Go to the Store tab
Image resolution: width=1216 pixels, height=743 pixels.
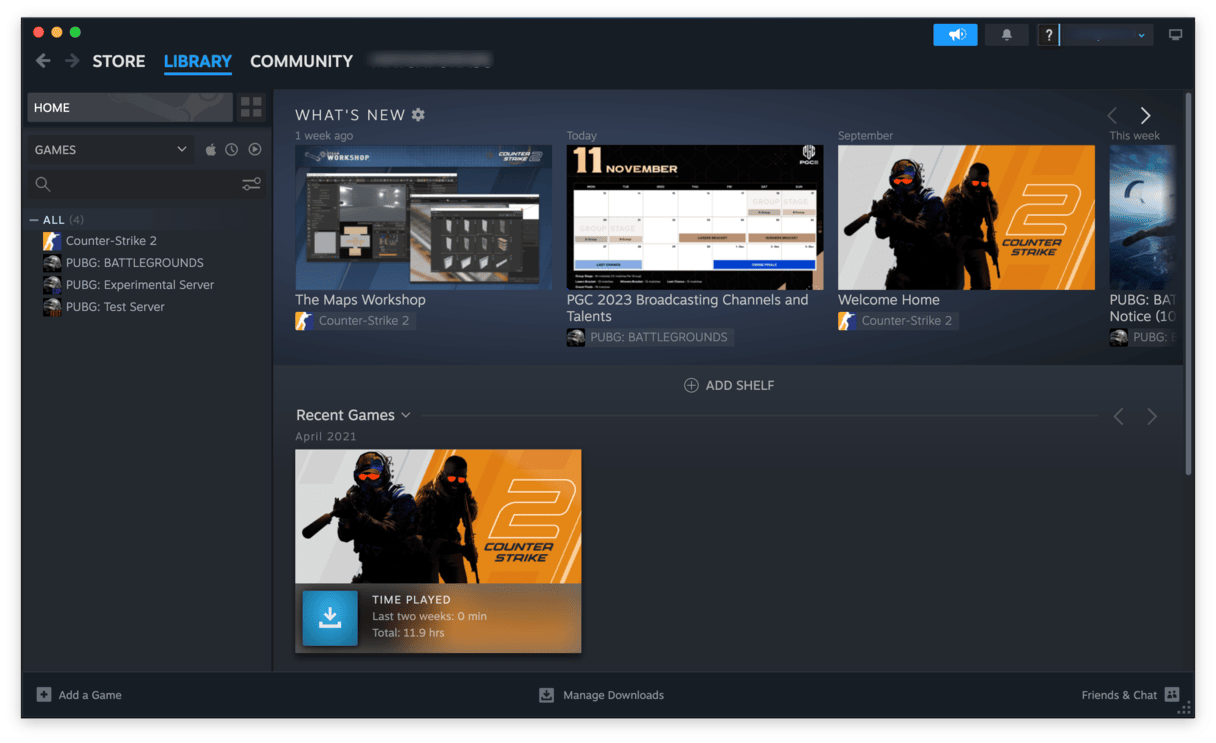[118, 61]
